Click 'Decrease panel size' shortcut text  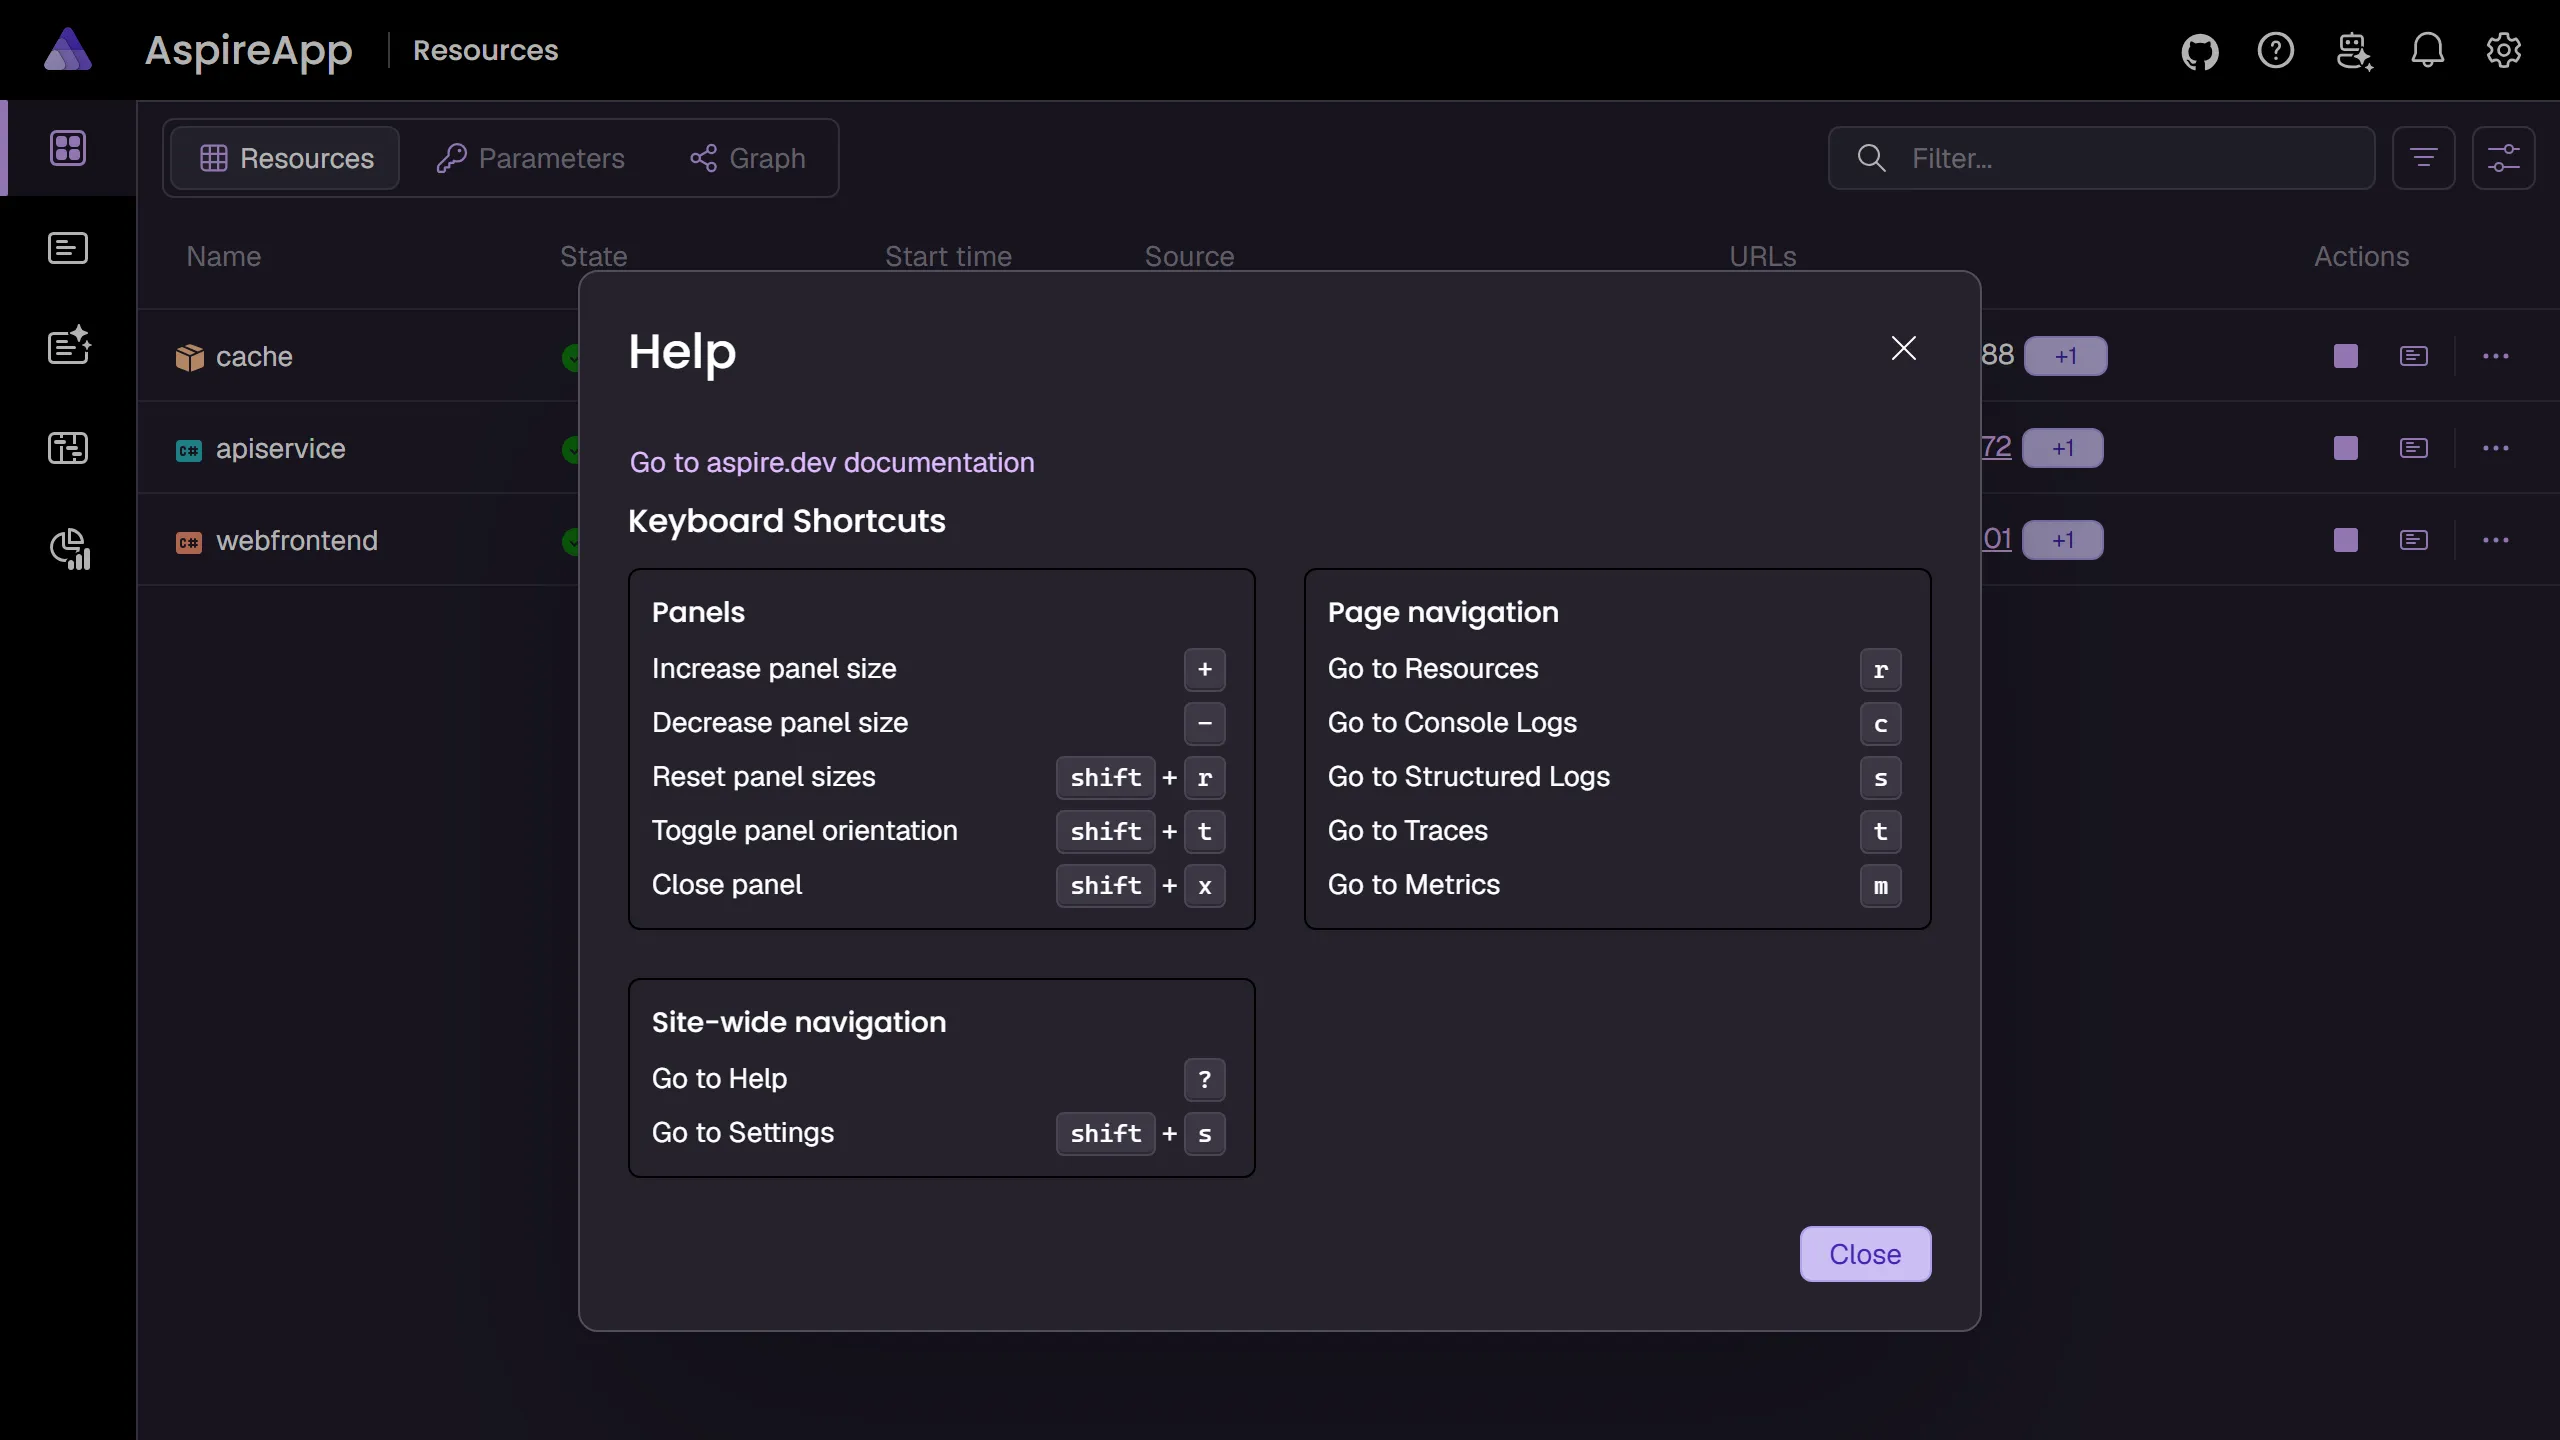[780, 723]
